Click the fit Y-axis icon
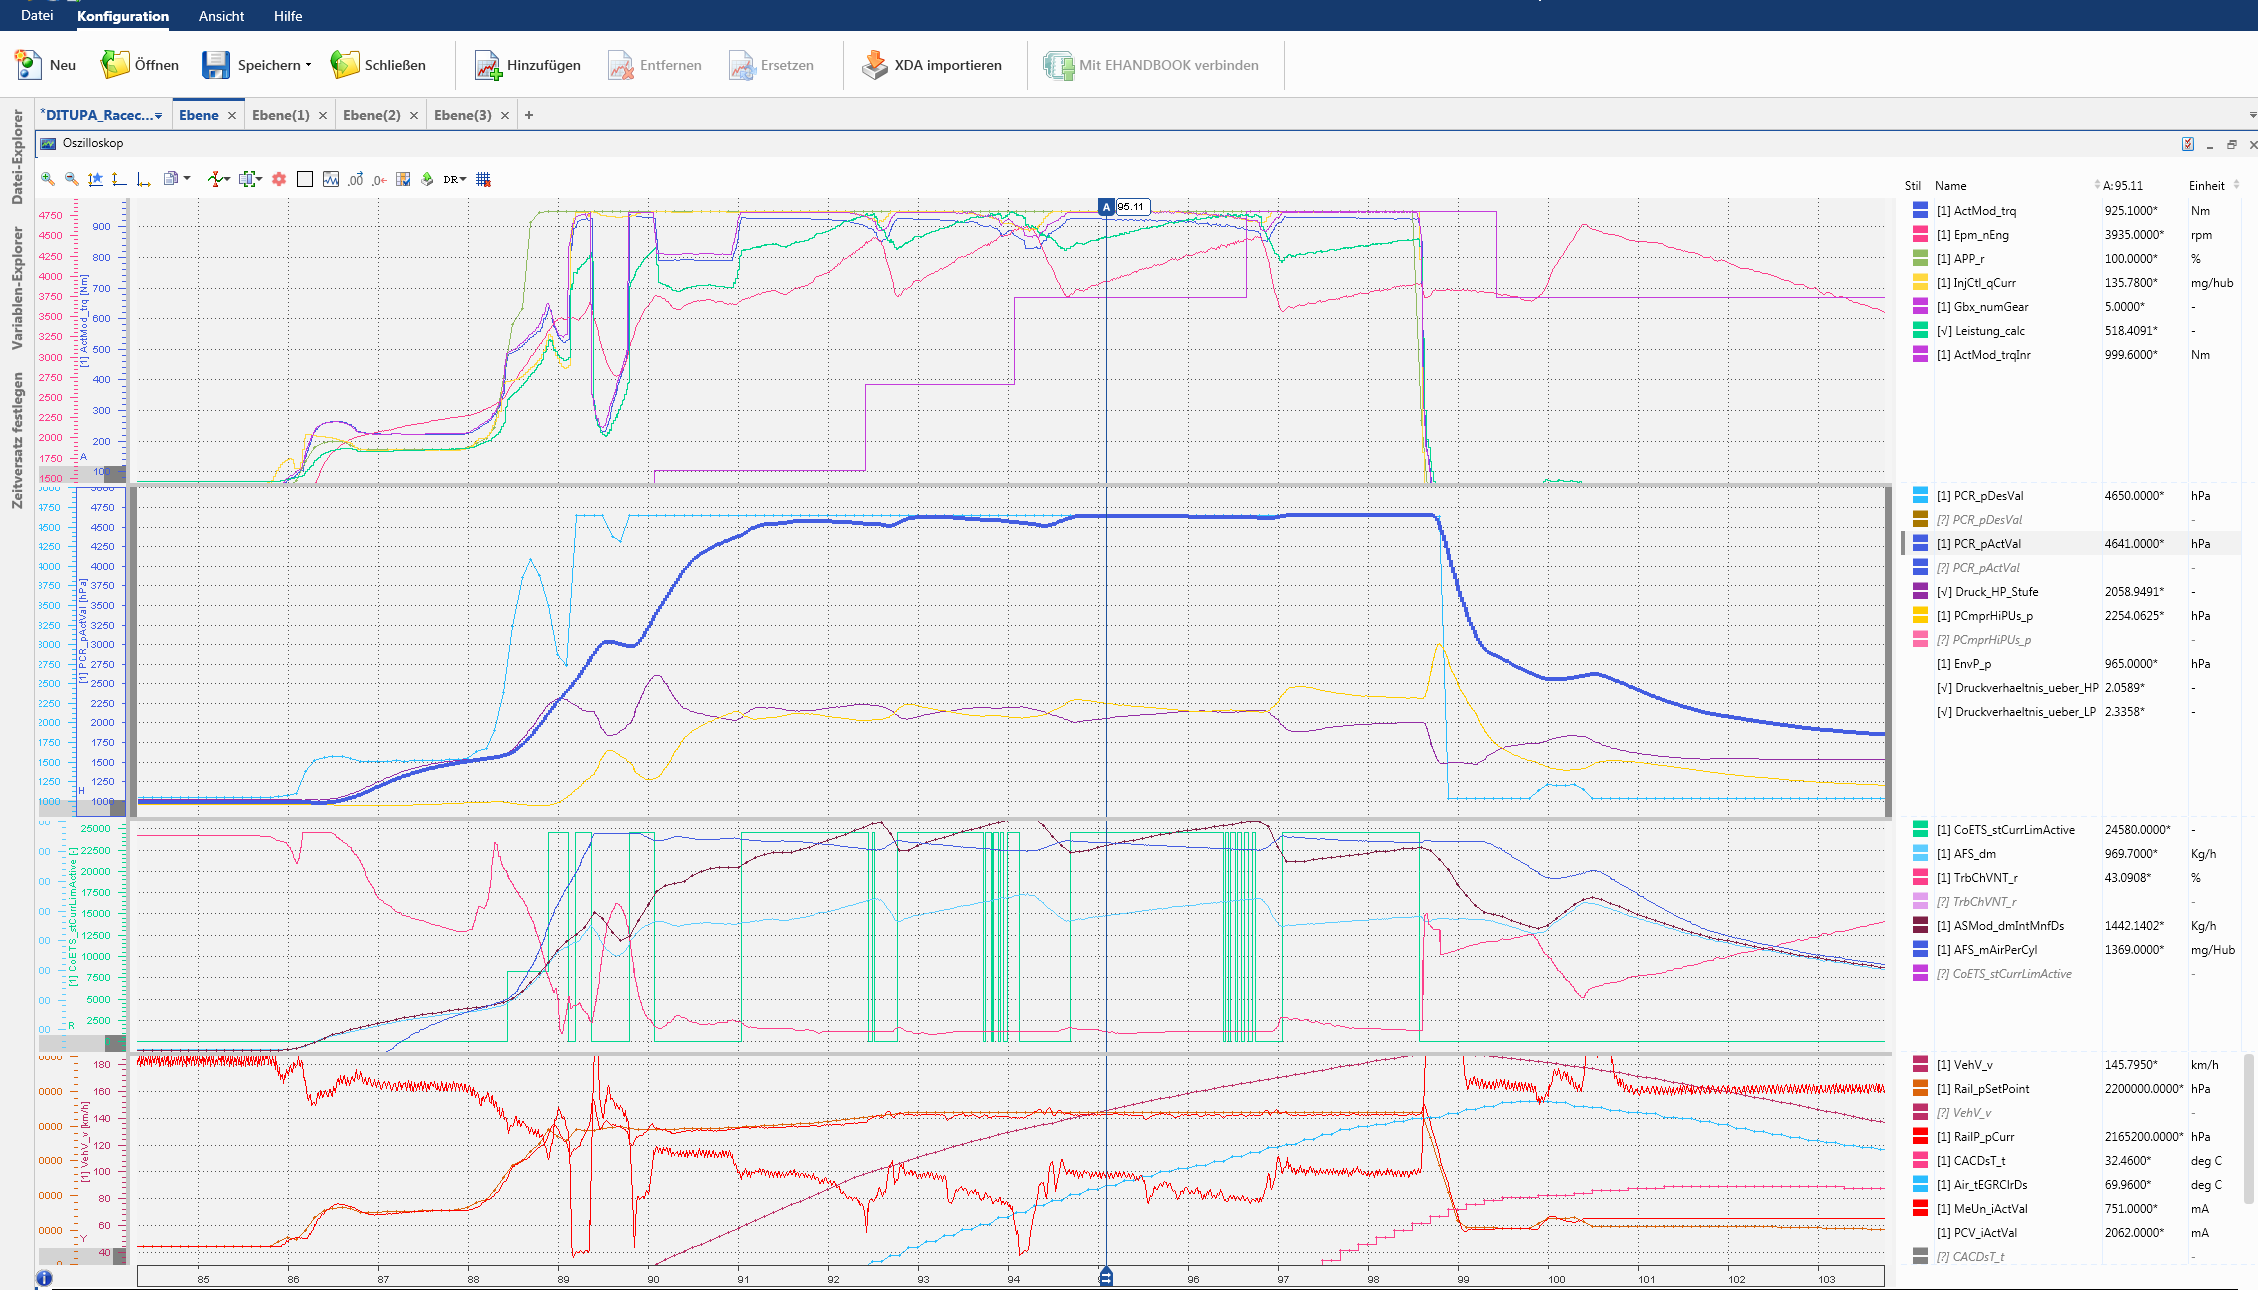 [x=119, y=179]
